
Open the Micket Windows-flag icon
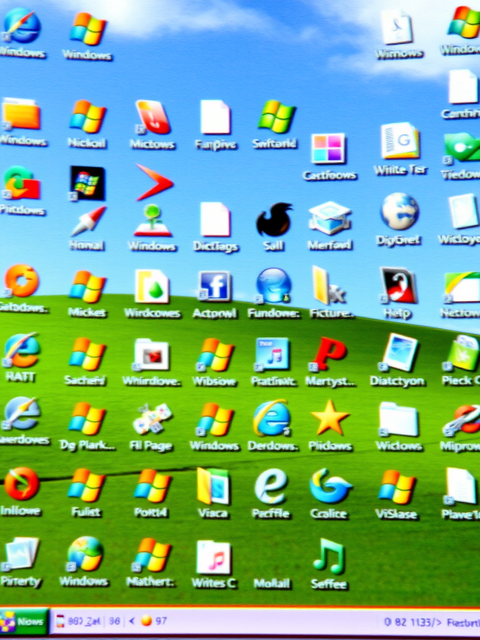pyautogui.click(x=87, y=287)
